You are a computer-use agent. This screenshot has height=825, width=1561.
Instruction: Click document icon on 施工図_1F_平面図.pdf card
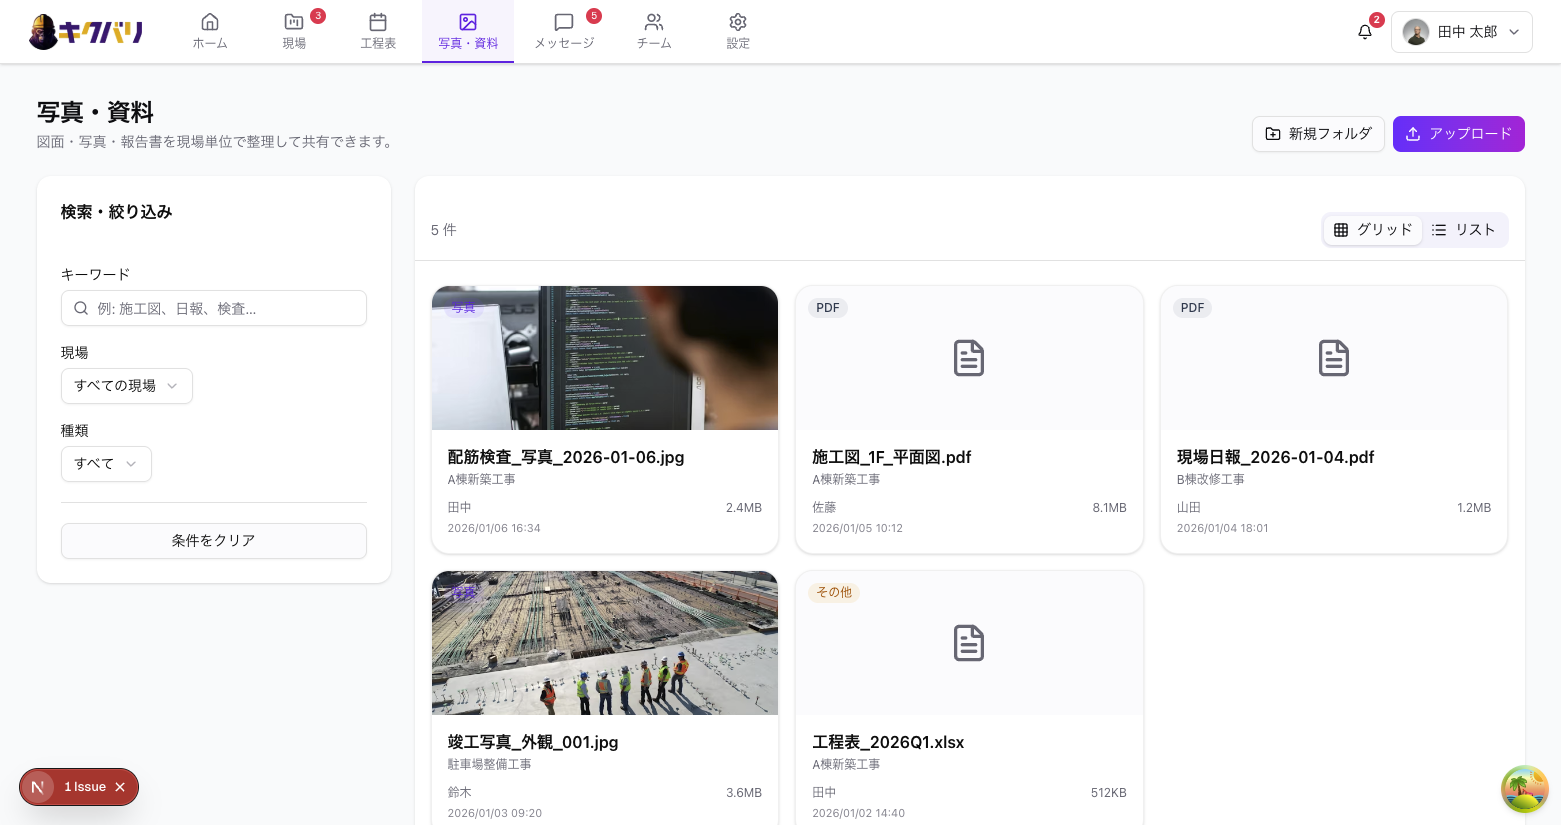click(968, 358)
